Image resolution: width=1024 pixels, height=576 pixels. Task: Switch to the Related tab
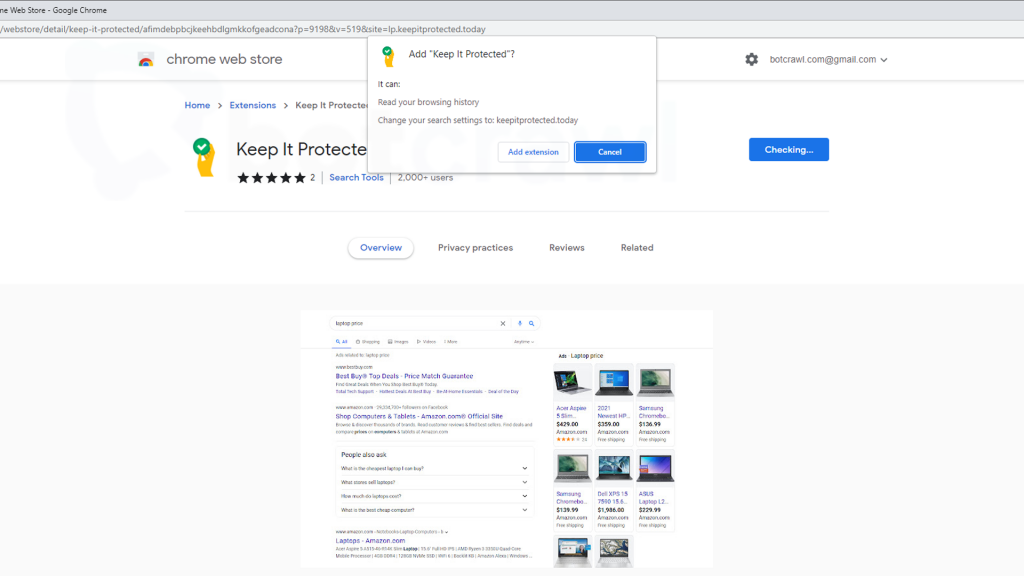pos(636,248)
